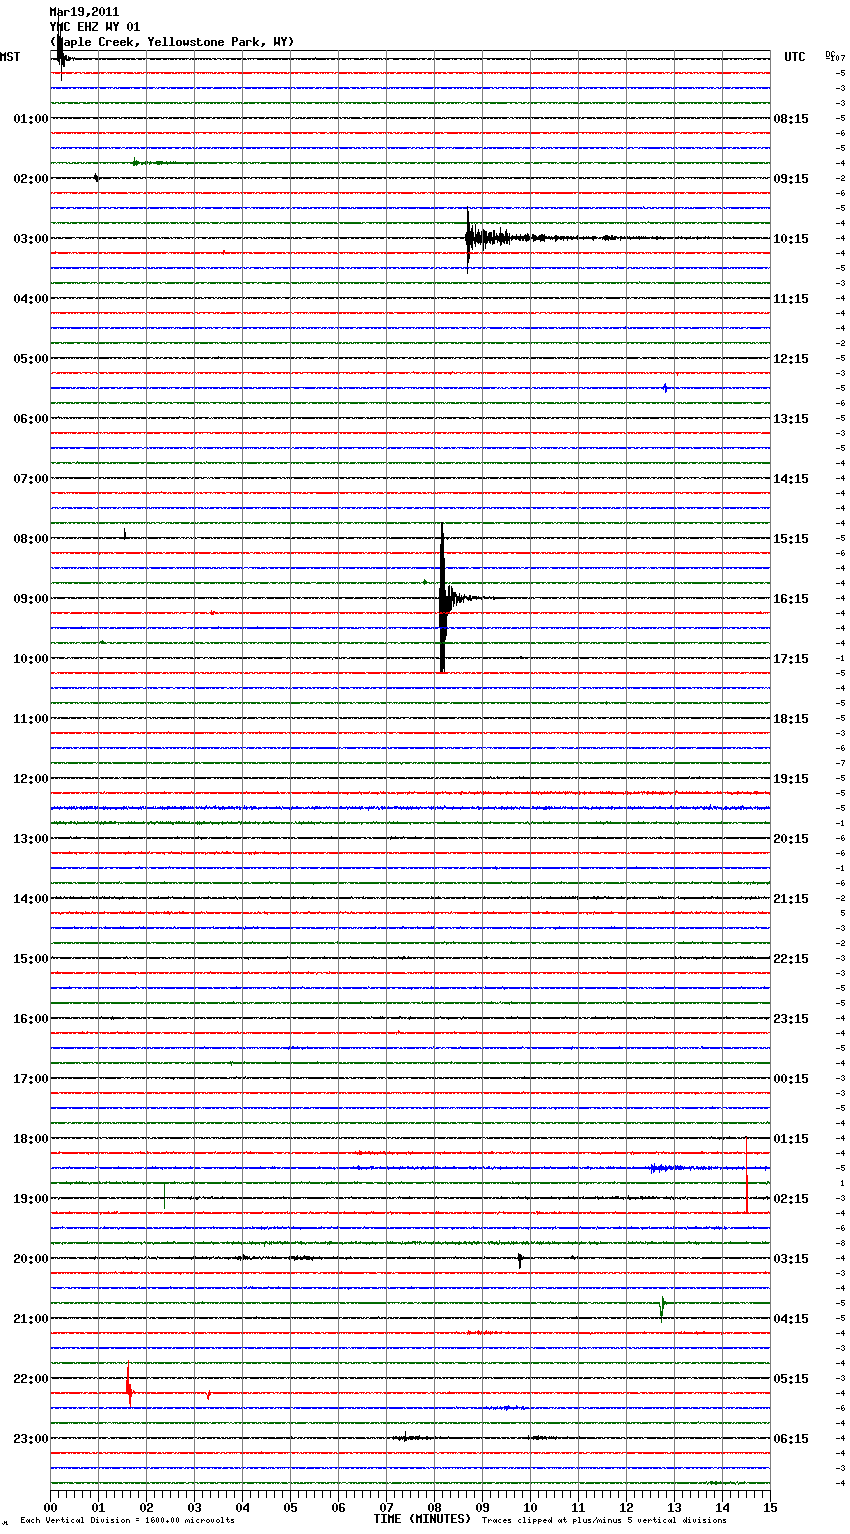Click the MST time label 10:00

[x=31, y=659]
